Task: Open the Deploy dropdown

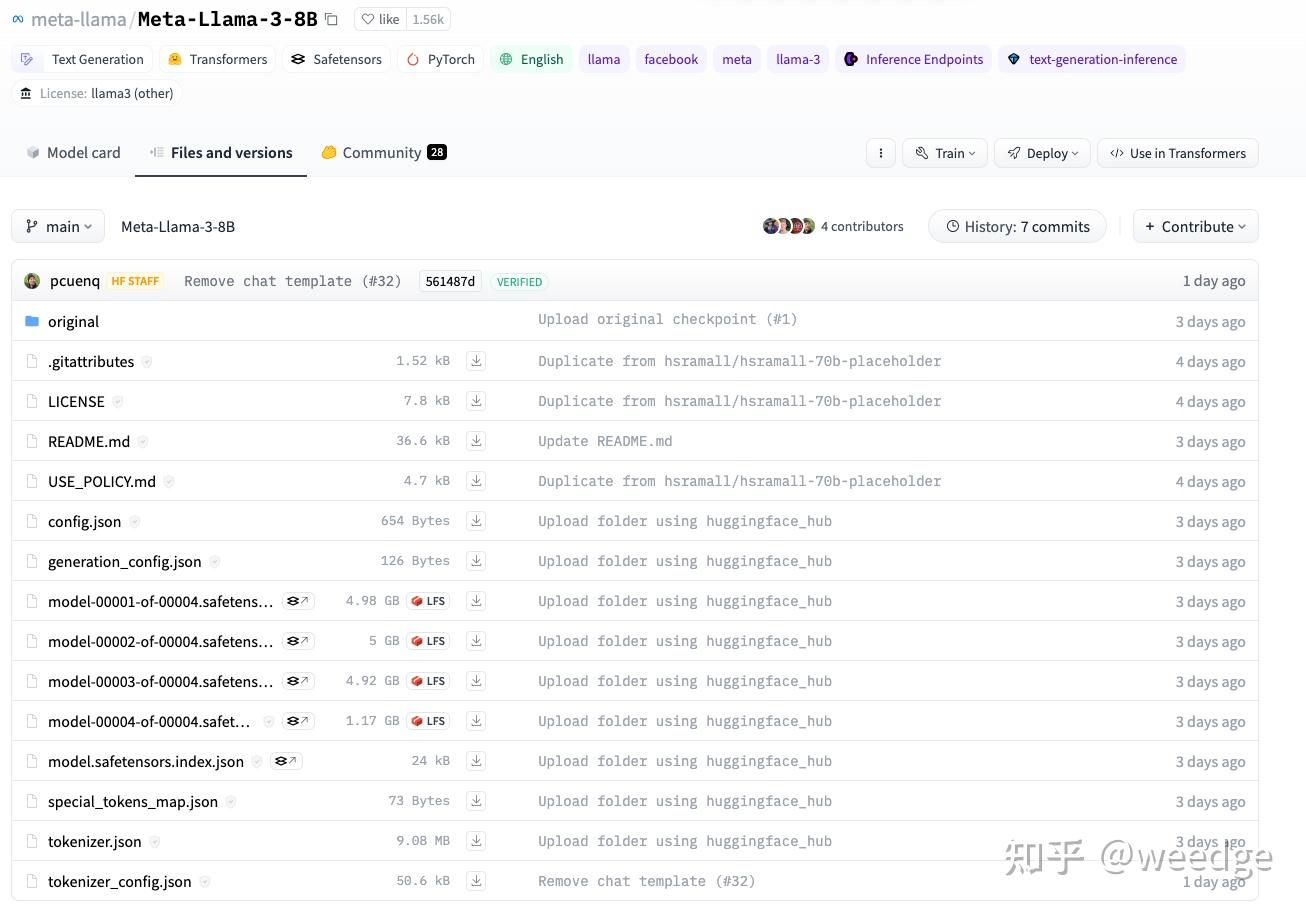Action: tap(1042, 152)
